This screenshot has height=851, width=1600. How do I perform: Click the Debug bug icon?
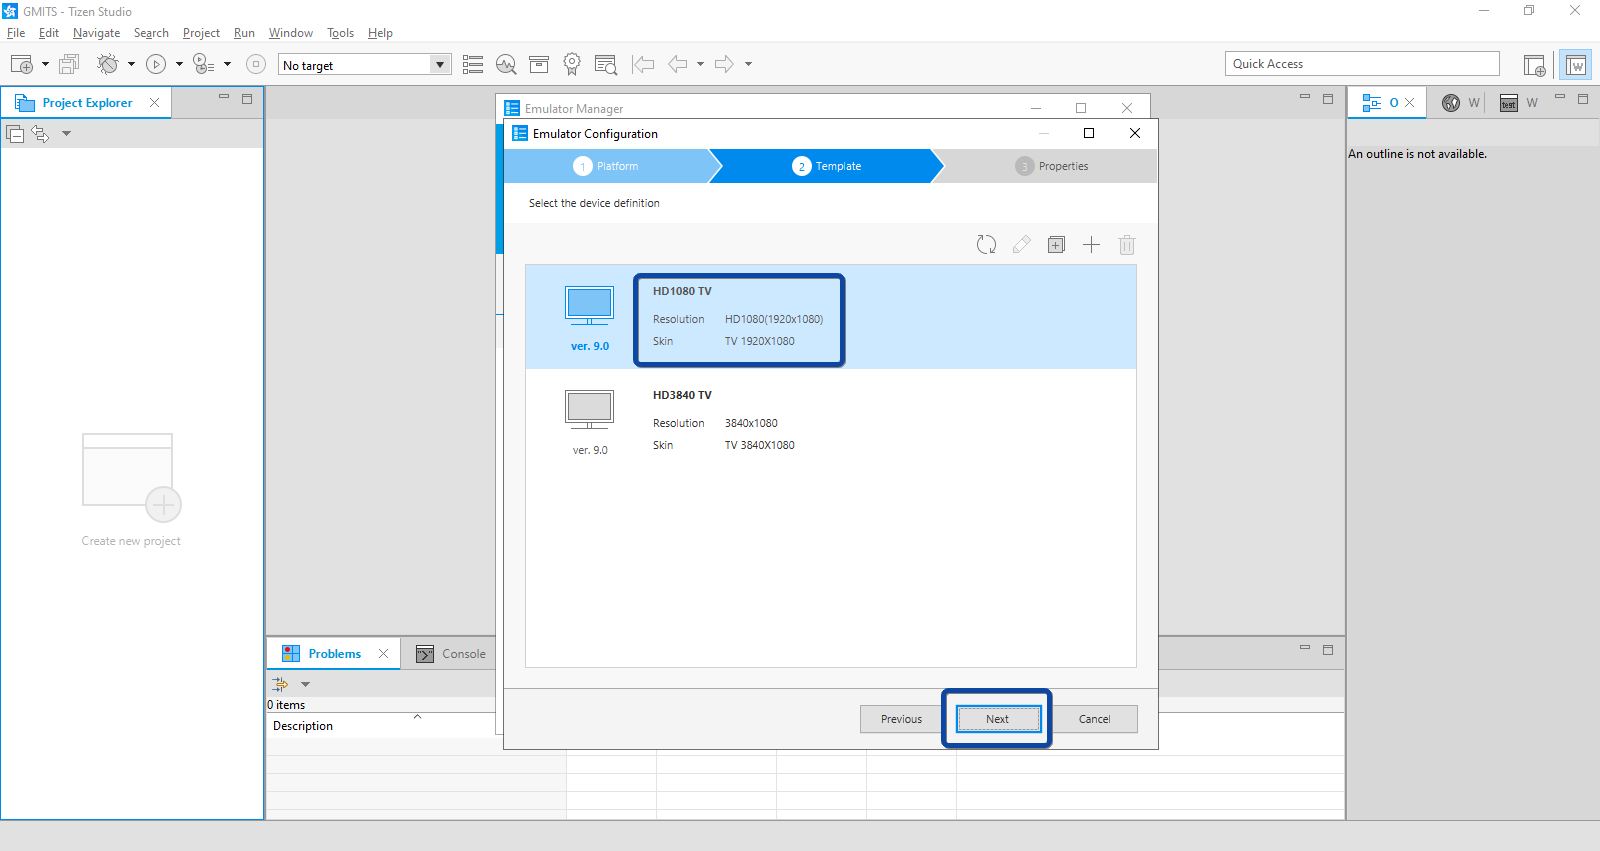click(x=107, y=64)
